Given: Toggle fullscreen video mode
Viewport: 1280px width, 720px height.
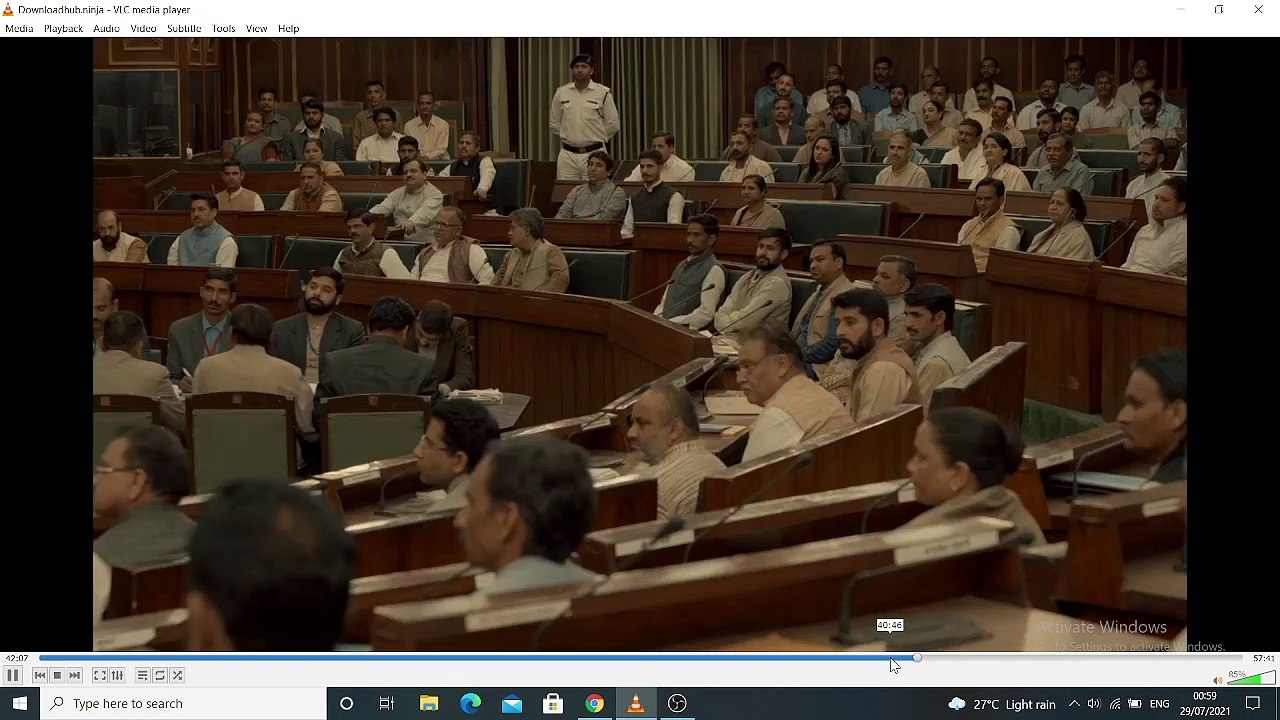Looking at the screenshot, I should [x=100, y=676].
